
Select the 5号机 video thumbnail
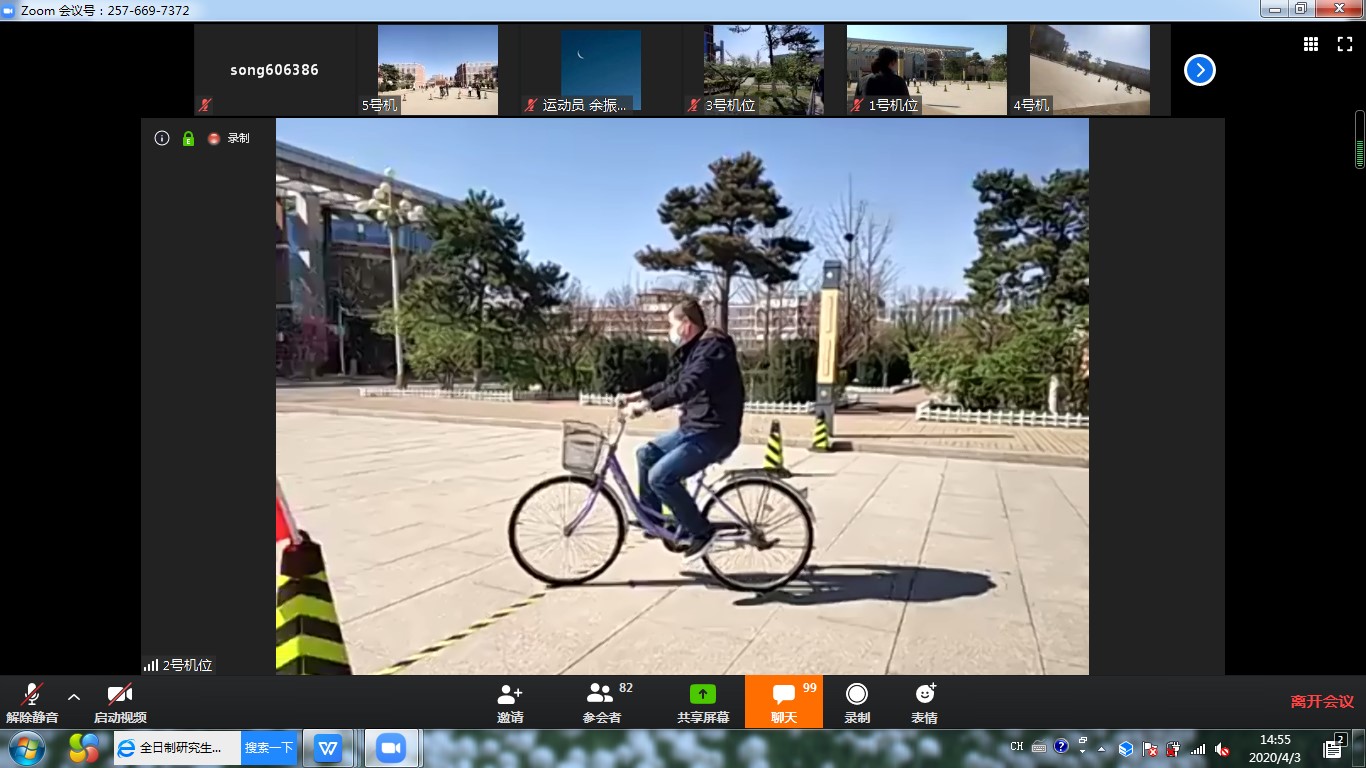[438, 70]
